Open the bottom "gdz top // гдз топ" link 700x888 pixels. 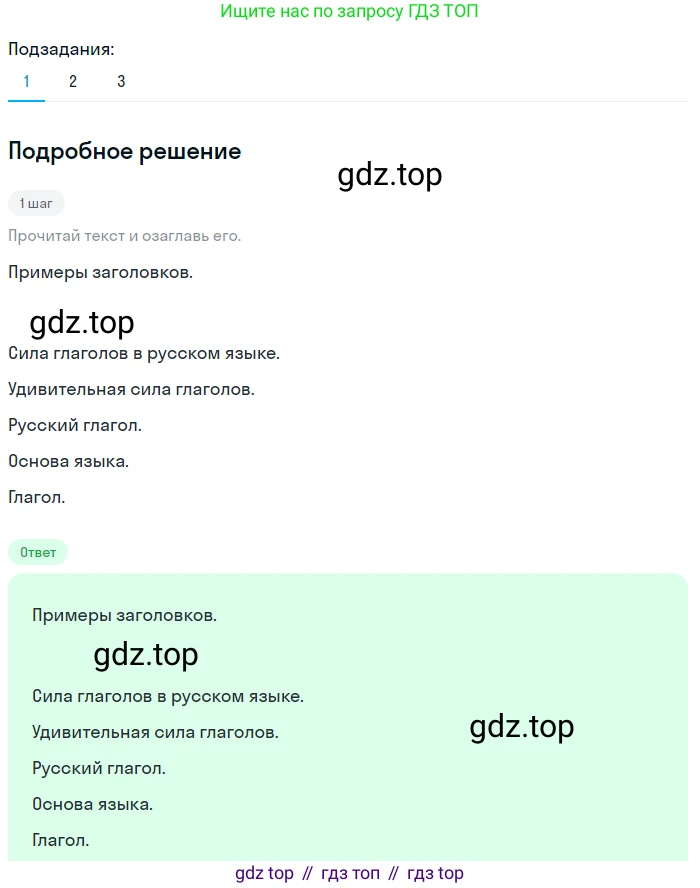[x=350, y=873]
